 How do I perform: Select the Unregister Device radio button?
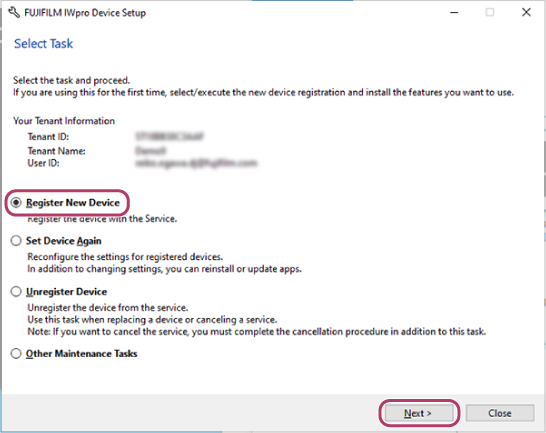coord(16,292)
